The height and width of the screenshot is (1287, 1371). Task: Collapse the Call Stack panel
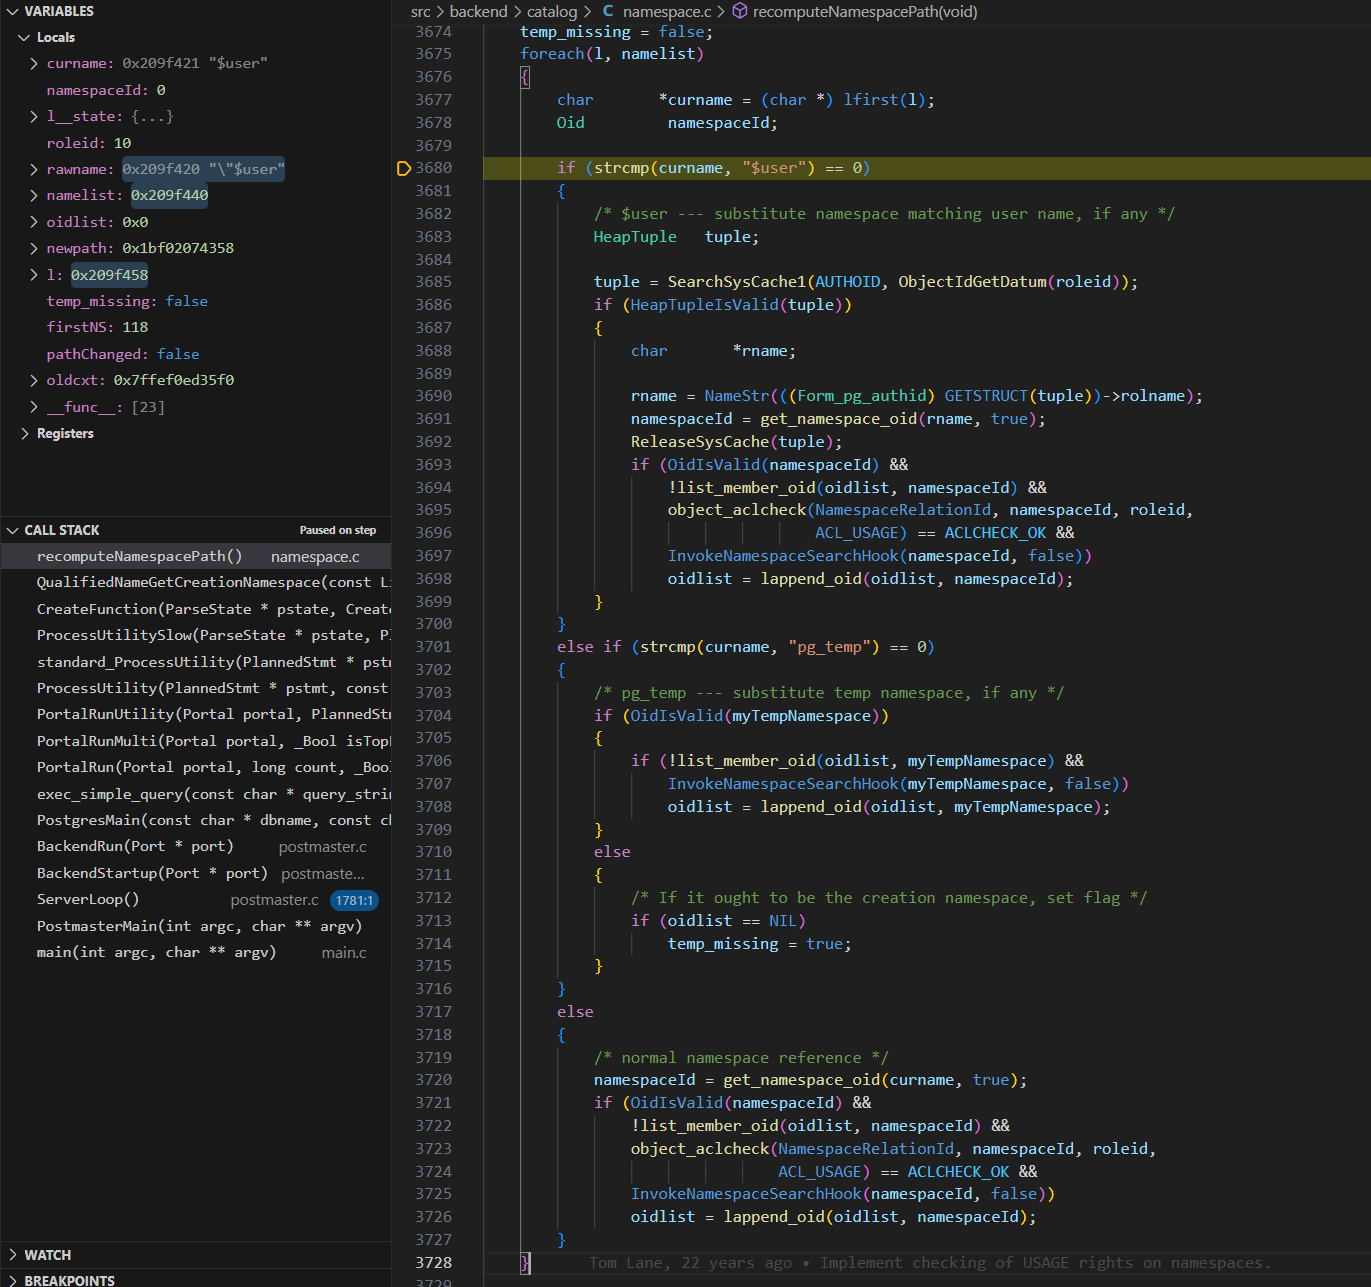click(13, 530)
